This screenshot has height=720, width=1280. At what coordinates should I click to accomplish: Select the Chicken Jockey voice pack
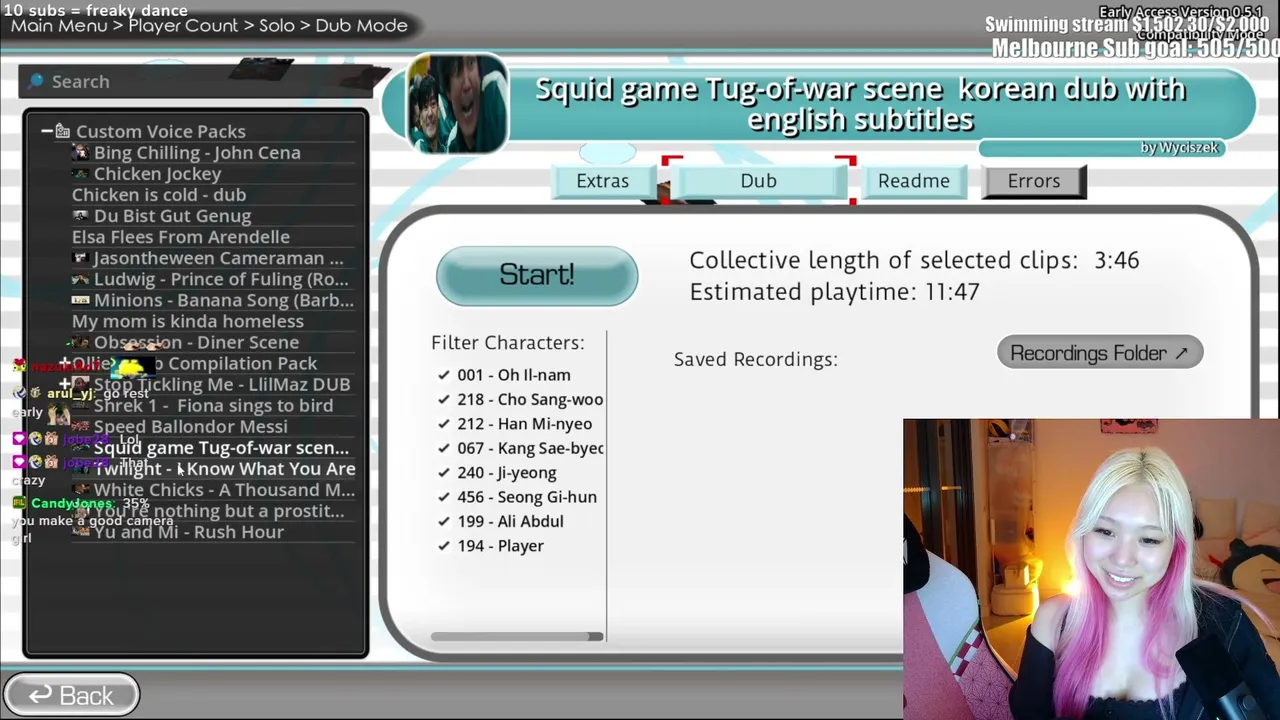(x=158, y=174)
